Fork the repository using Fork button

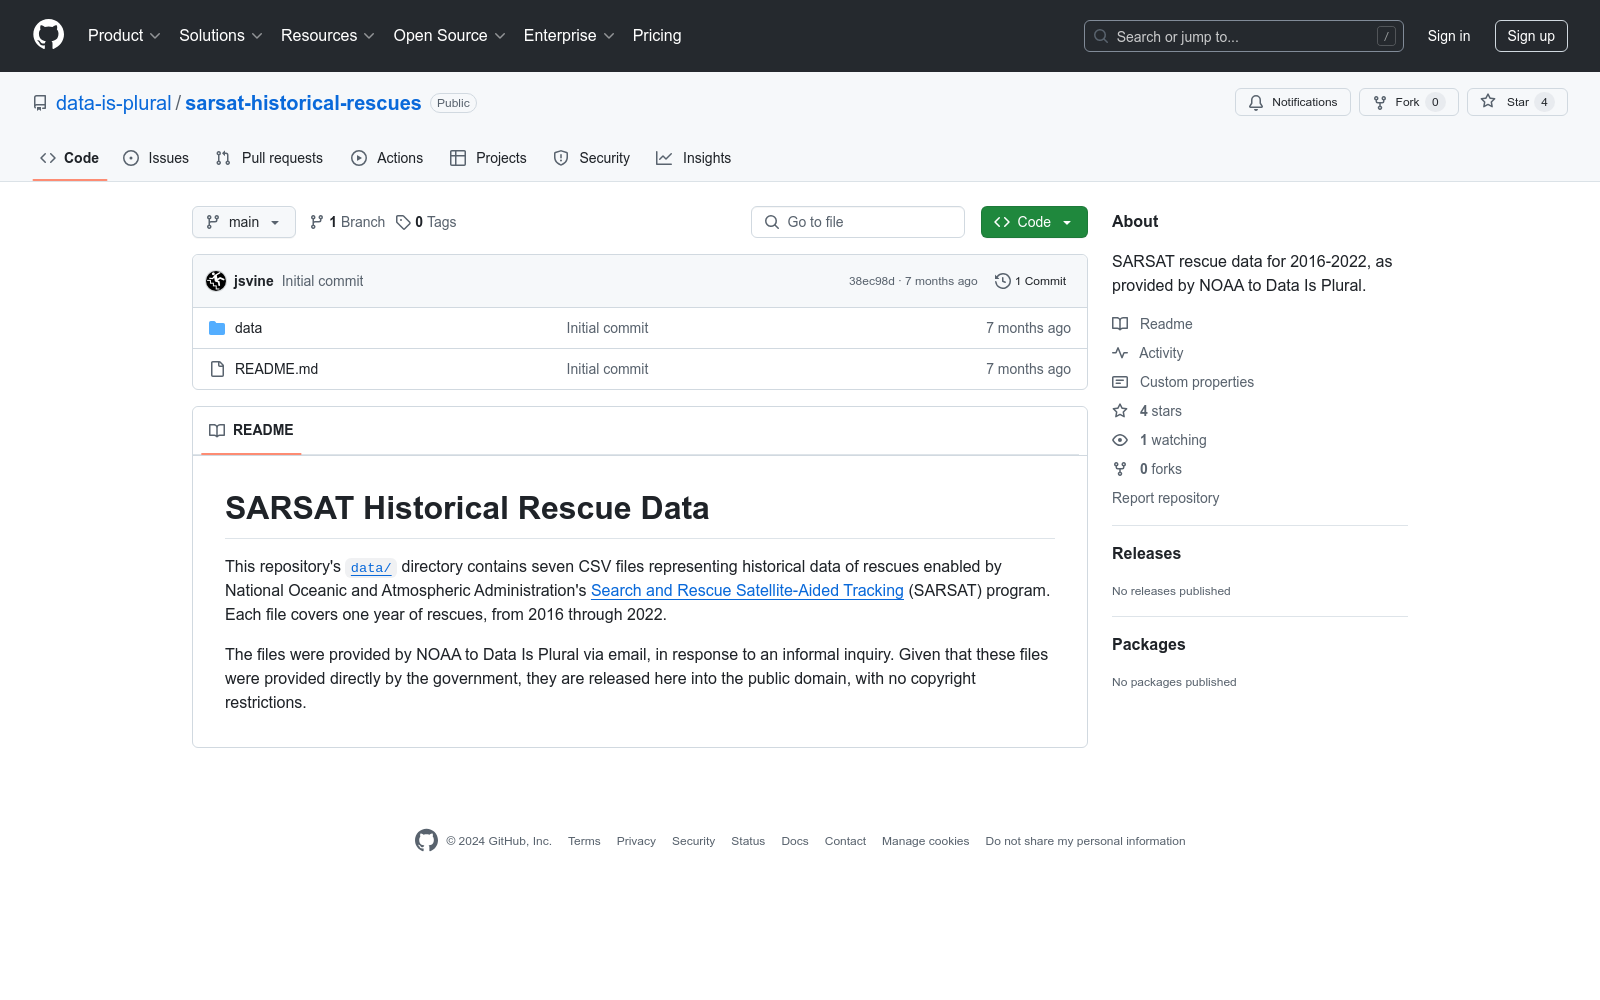point(1408,102)
